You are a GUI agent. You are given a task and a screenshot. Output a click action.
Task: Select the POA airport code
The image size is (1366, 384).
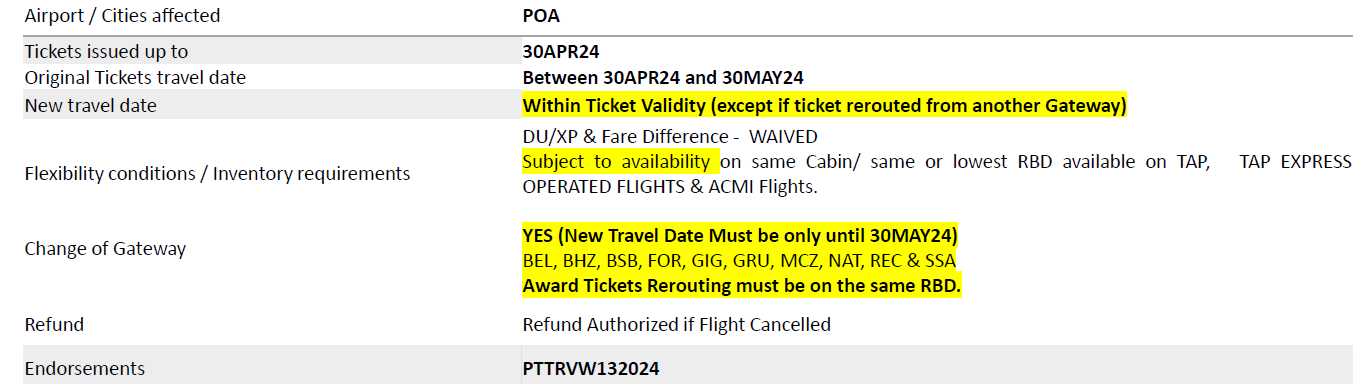click(542, 16)
